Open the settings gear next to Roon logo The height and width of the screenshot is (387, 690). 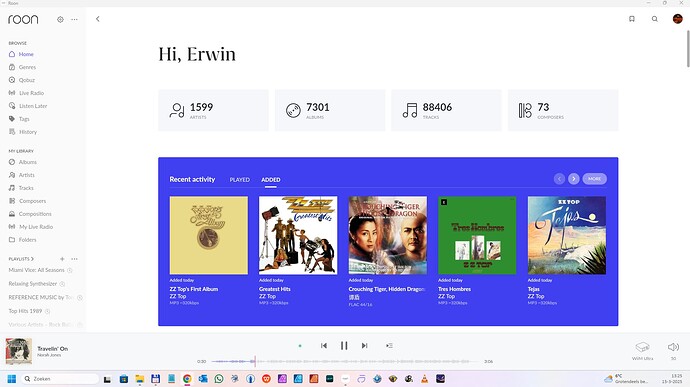tap(60, 19)
